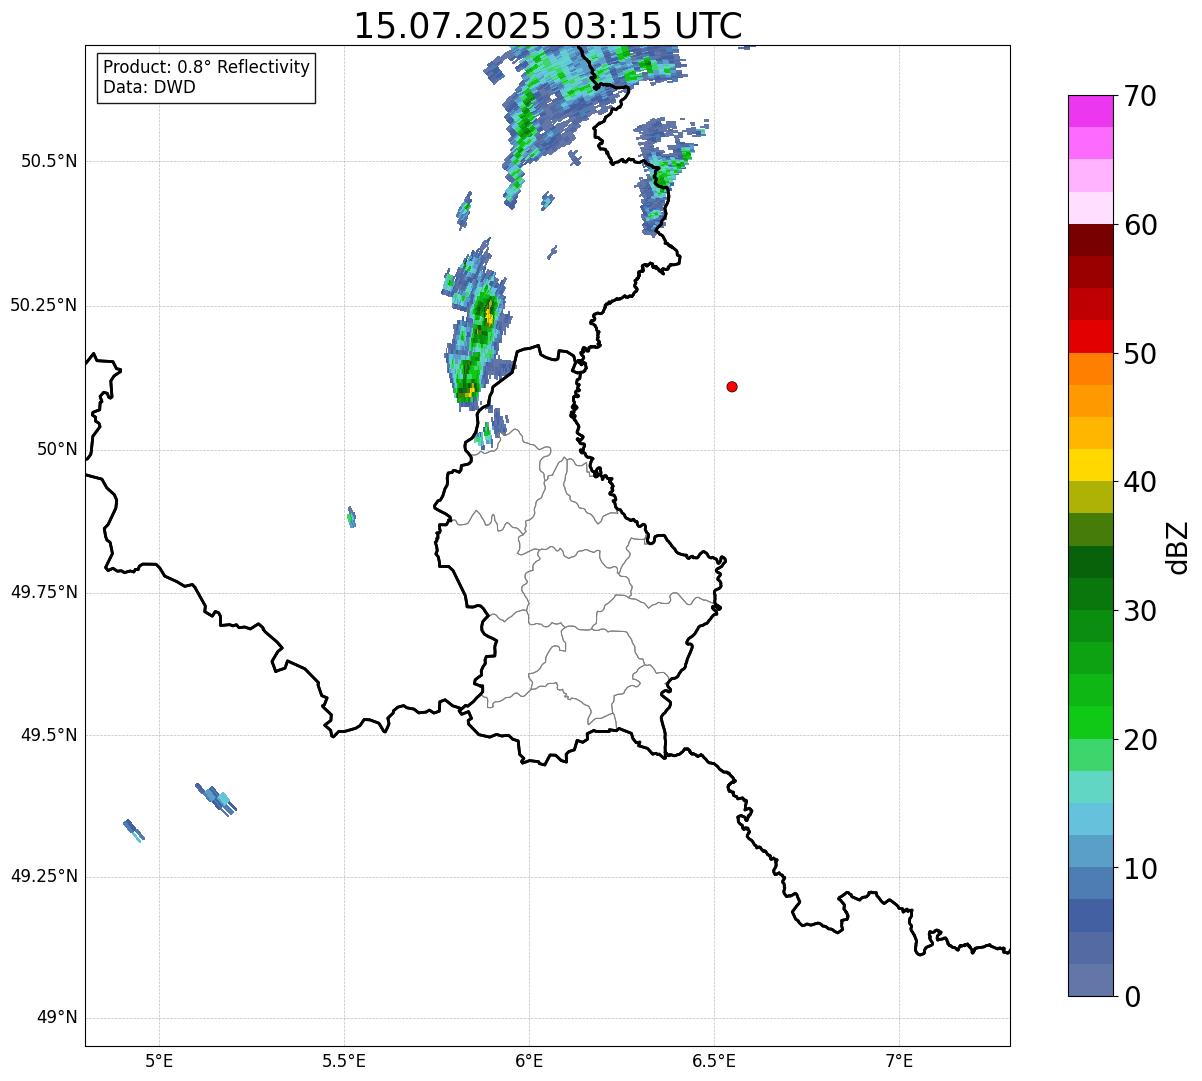Click the bright green colorbar swatch above 20
The image size is (1202, 1081).
click(1091, 723)
